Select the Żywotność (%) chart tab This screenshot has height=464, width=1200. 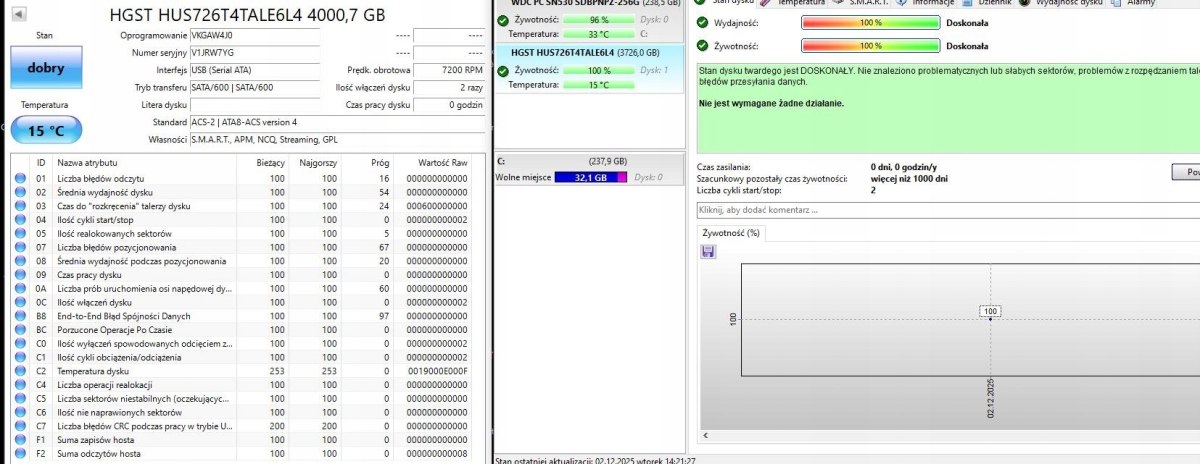[731, 232]
